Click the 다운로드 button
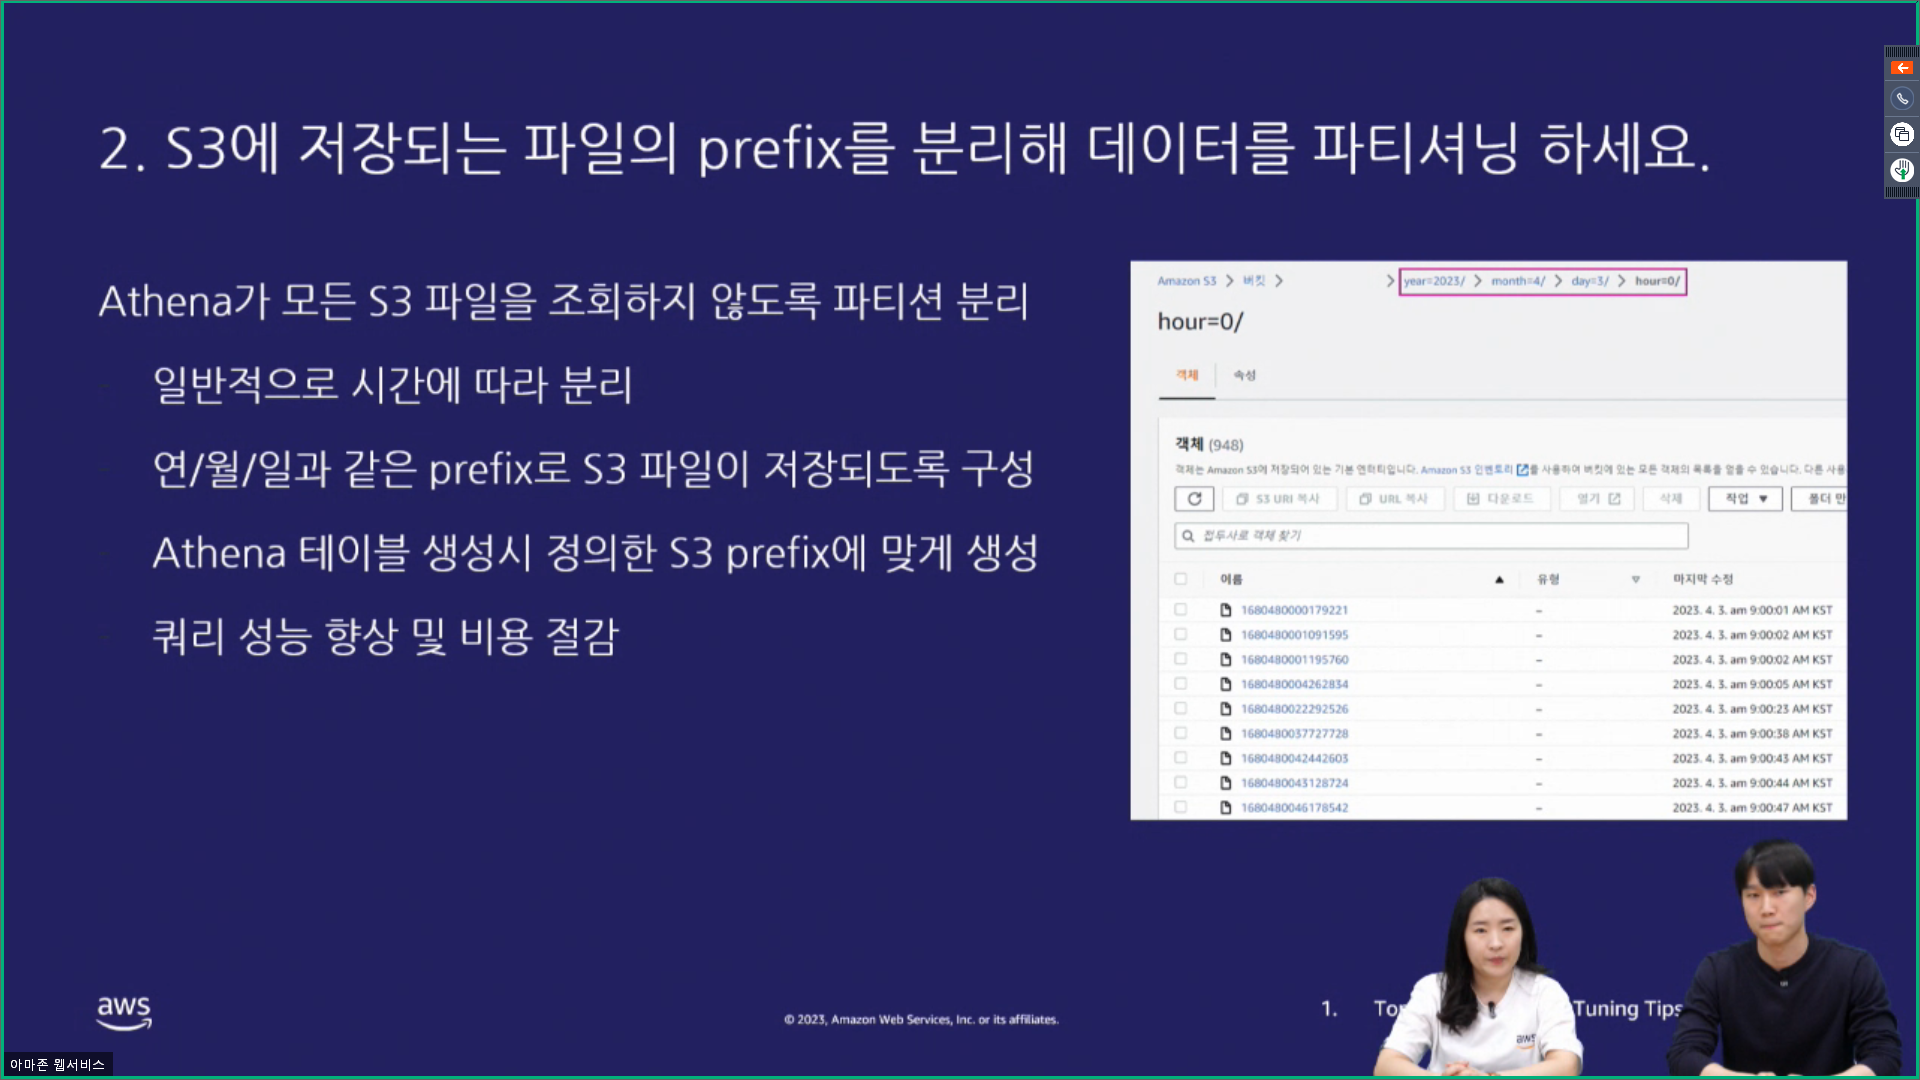 coord(1502,499)
